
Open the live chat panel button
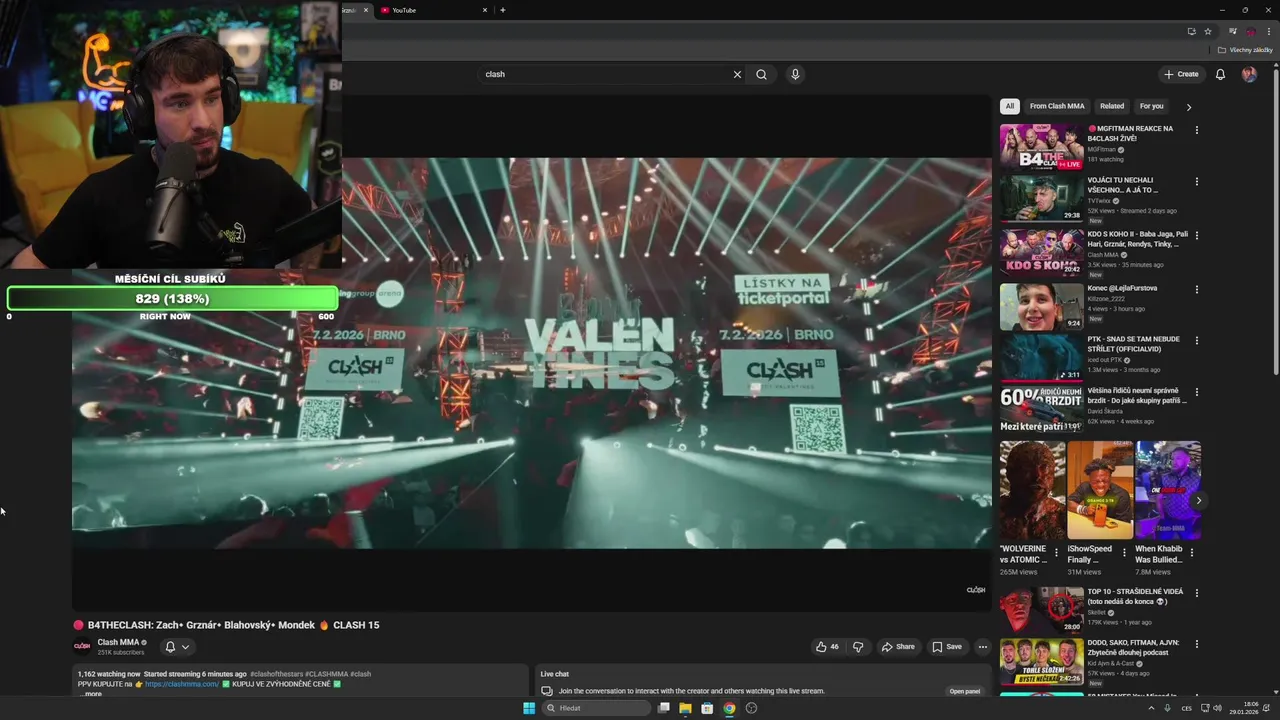(965, 691)
